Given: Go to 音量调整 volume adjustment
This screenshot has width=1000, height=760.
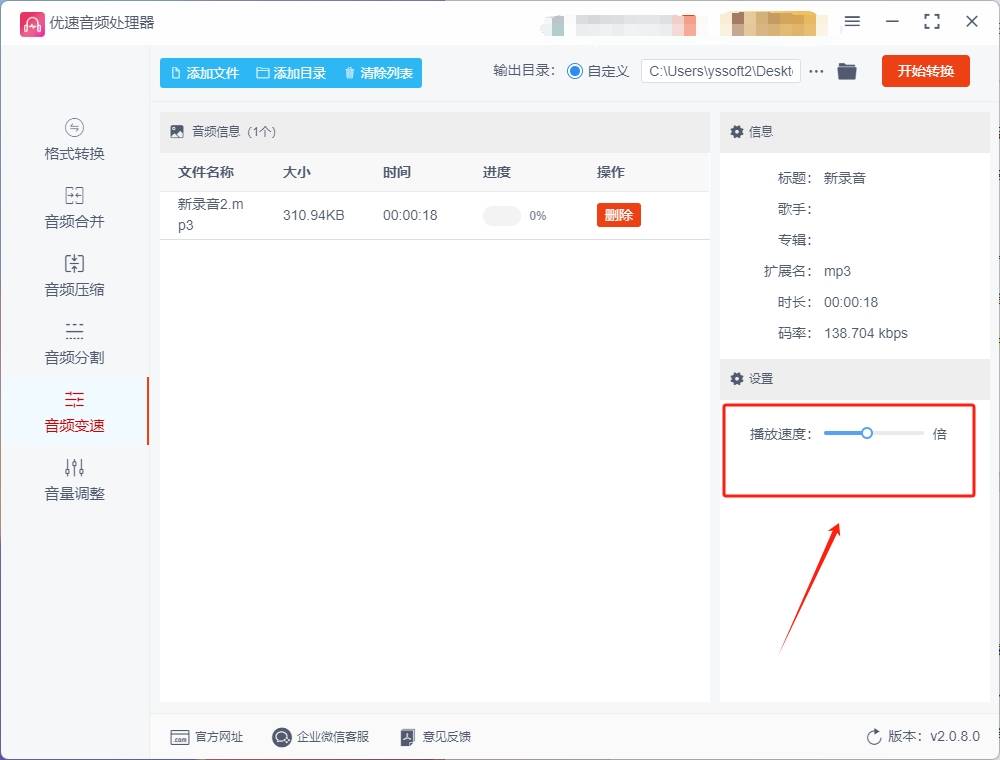Looking at the screenshot, I should click(74, 480).
